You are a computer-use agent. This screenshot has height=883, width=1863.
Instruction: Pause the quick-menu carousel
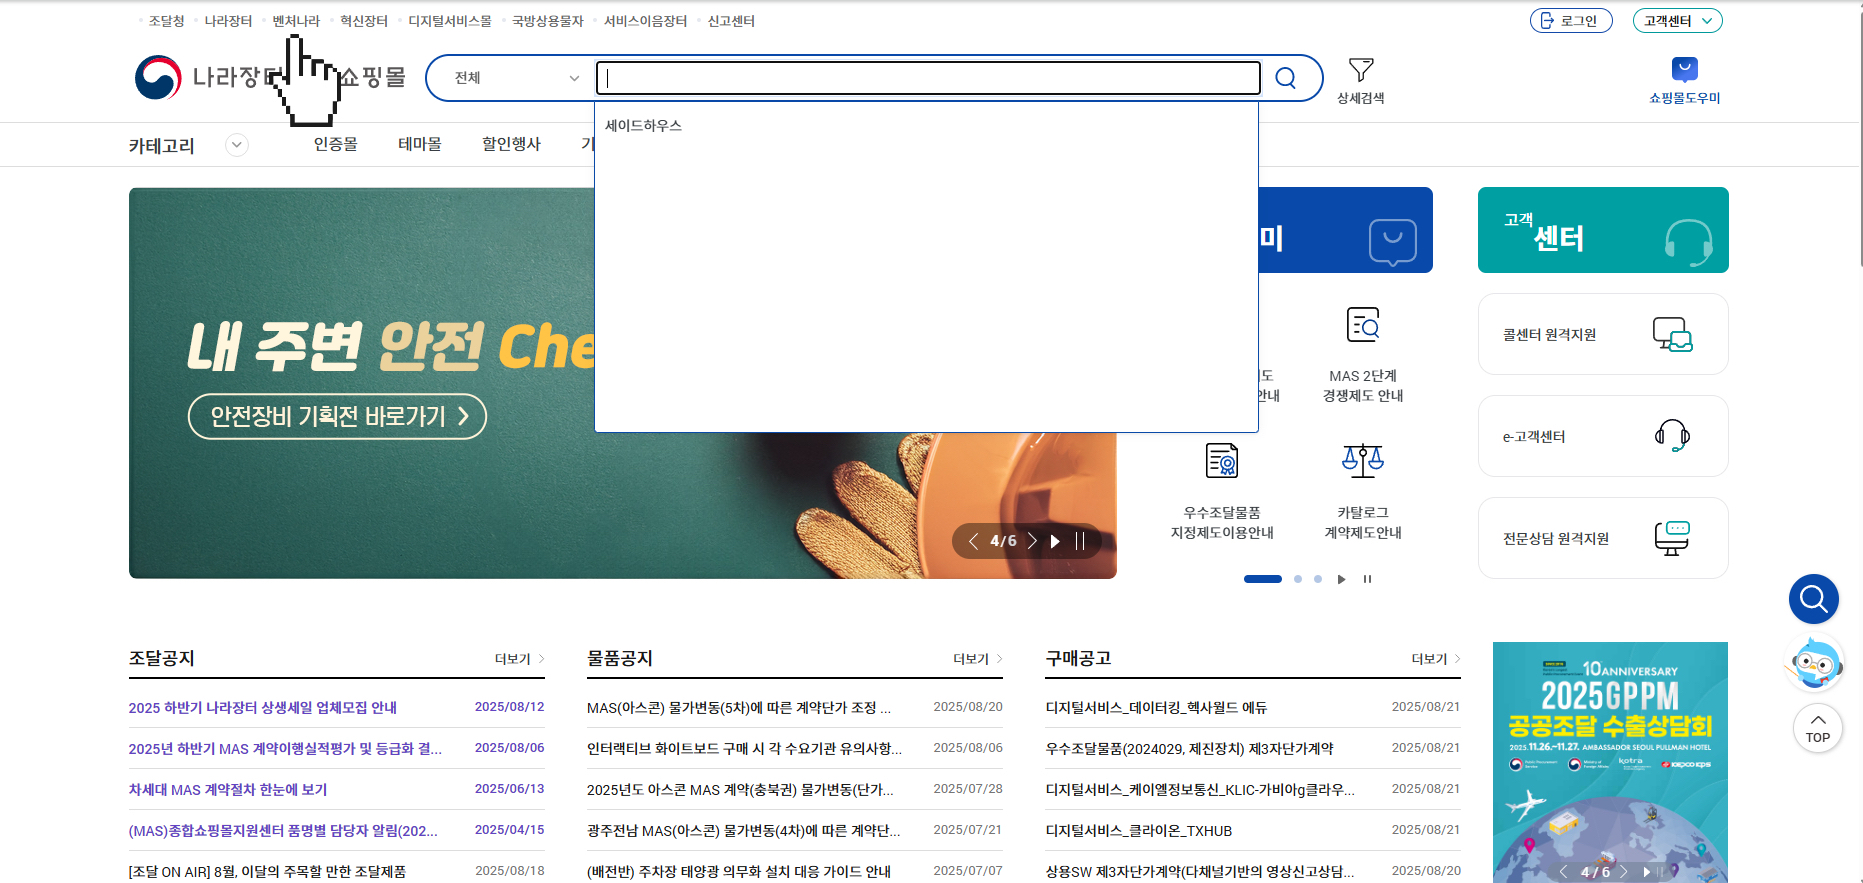point(1367,579)
